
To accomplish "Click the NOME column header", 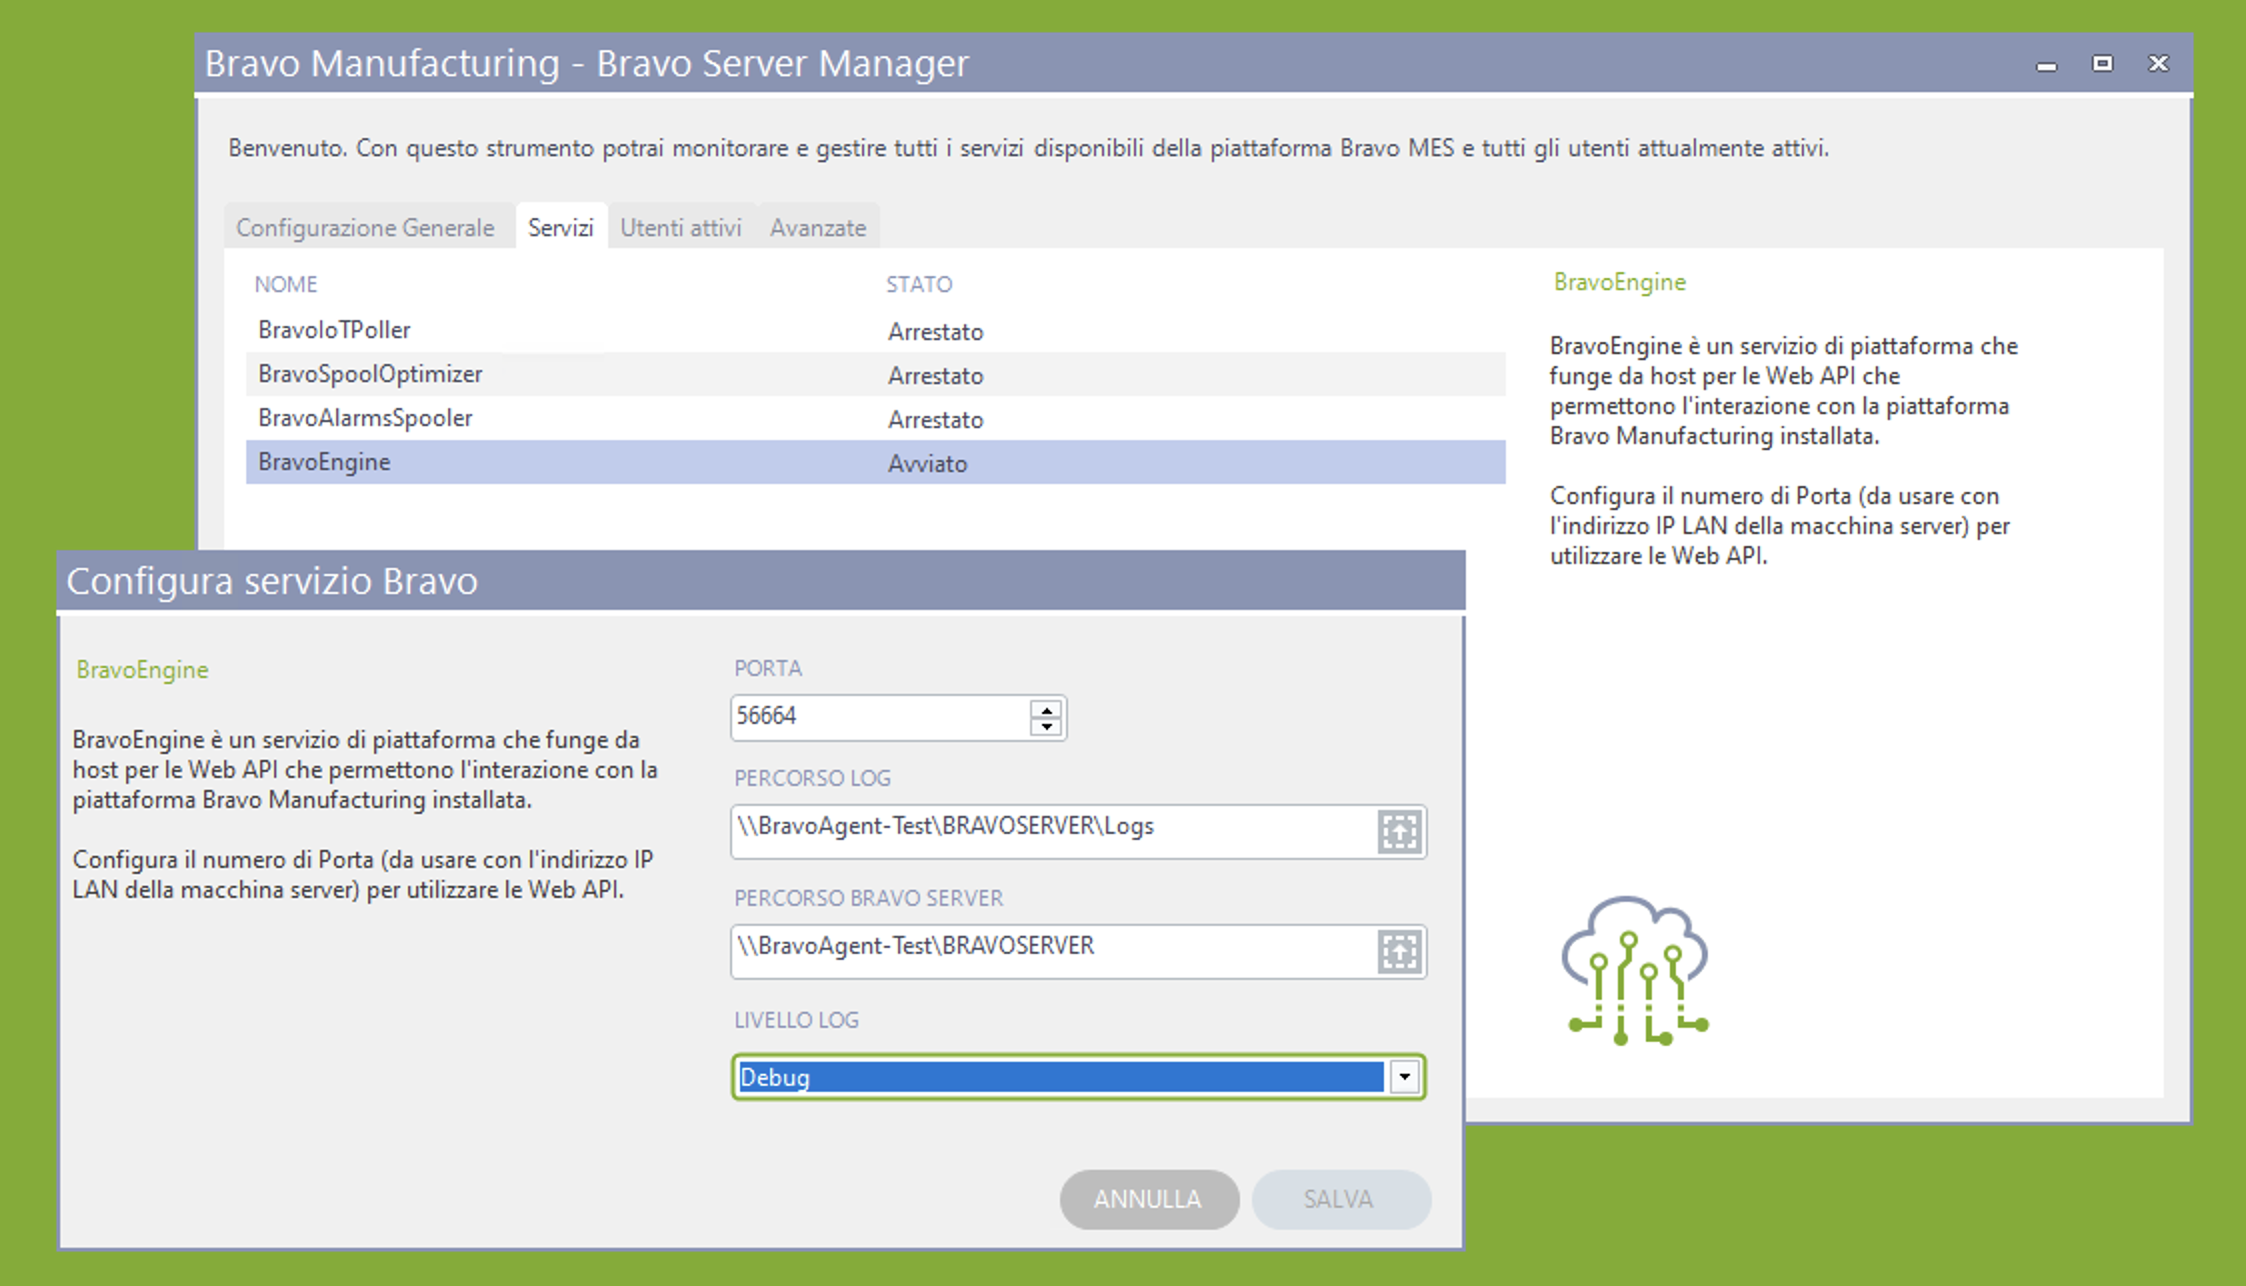I will (x=286, y=284).
